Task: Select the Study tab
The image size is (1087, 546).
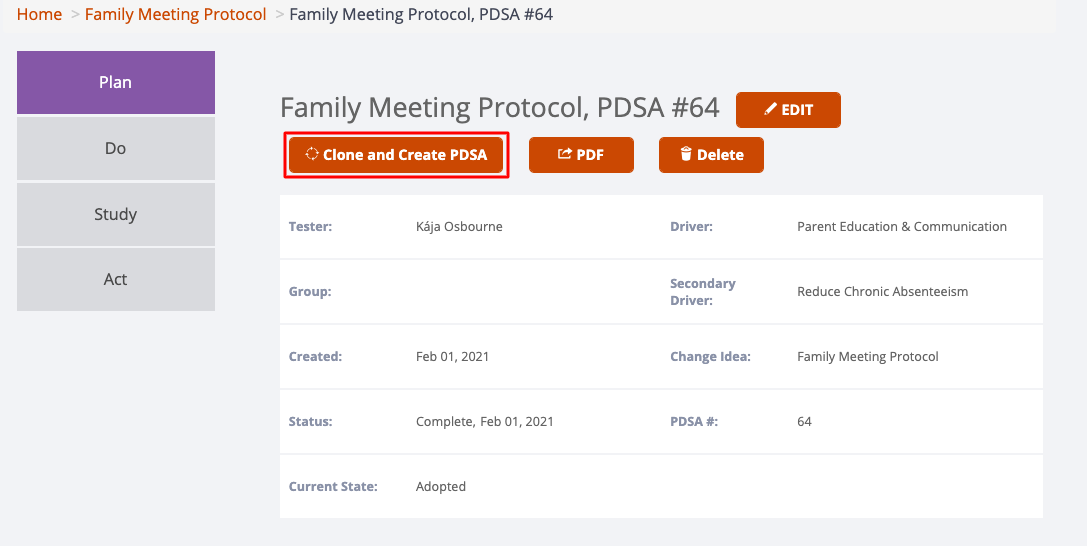Action: tap(116, 214)
